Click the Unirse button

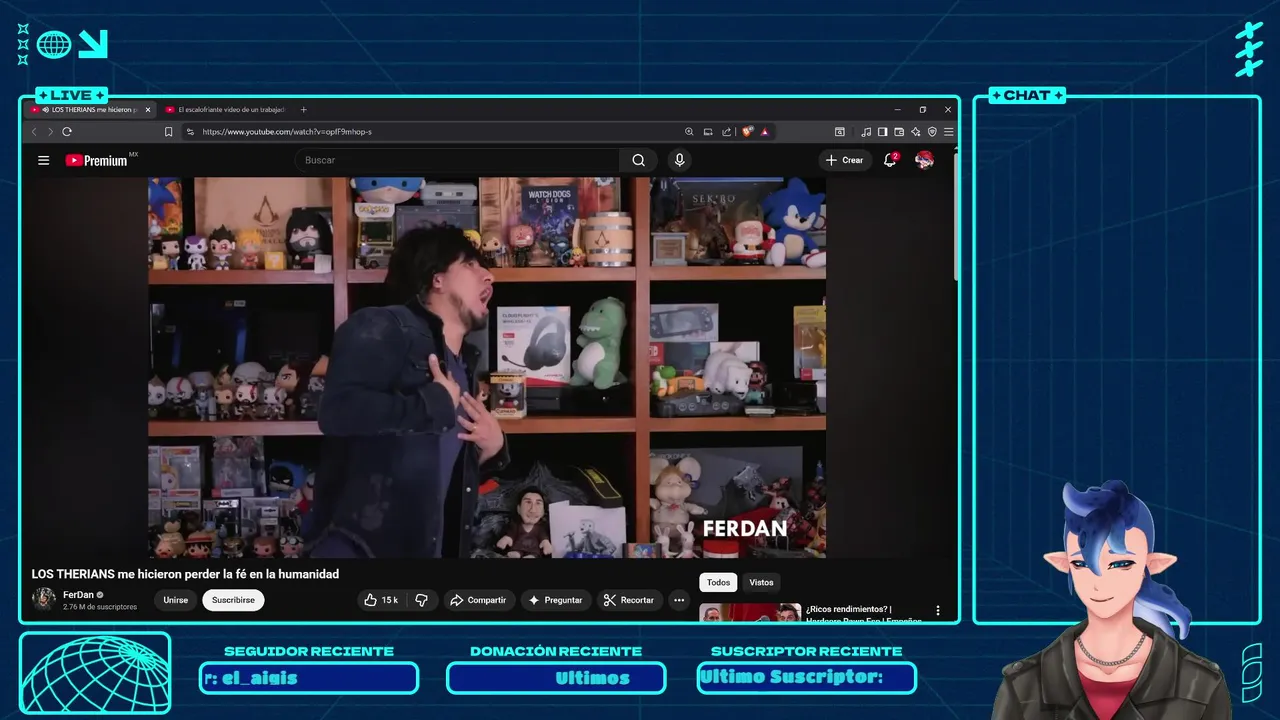(x=175, y=600)
